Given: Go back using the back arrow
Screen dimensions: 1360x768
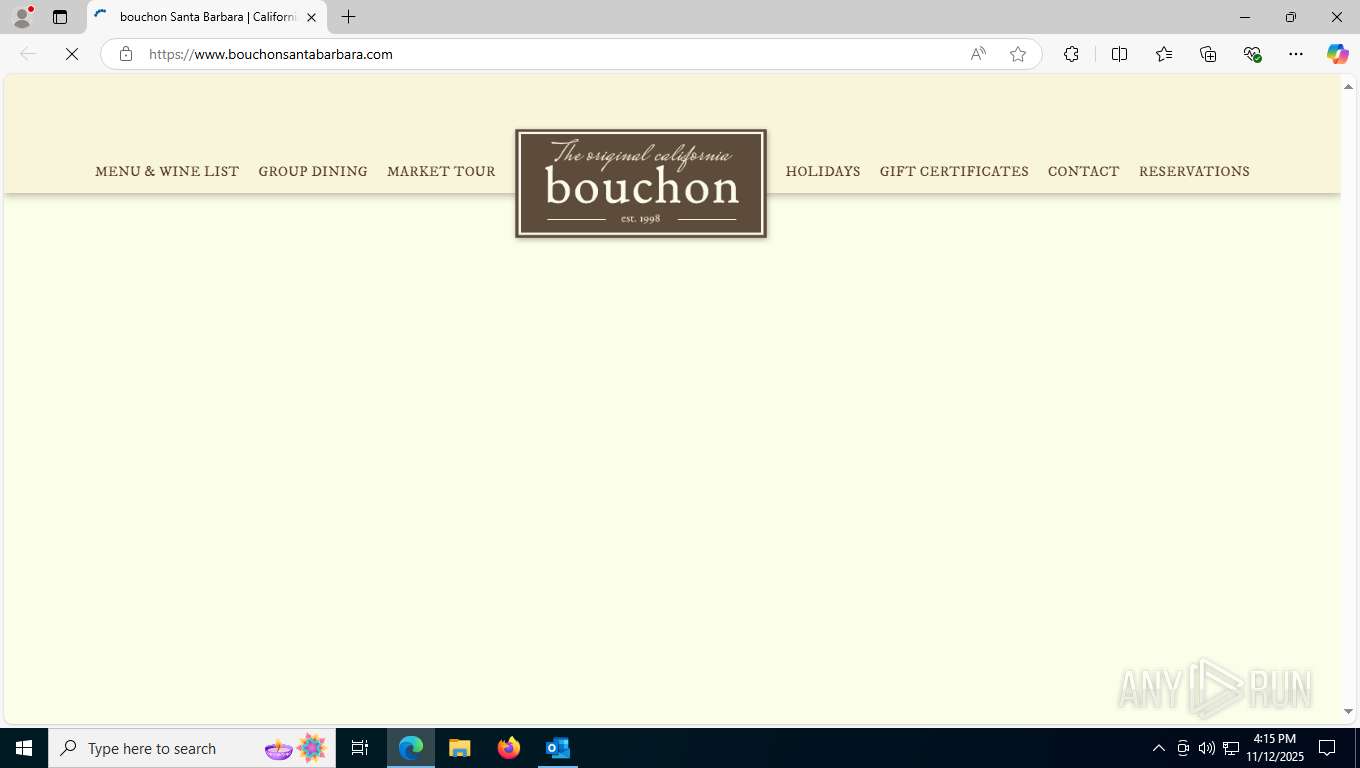Looking at the screenshot, I should point(28,54).
